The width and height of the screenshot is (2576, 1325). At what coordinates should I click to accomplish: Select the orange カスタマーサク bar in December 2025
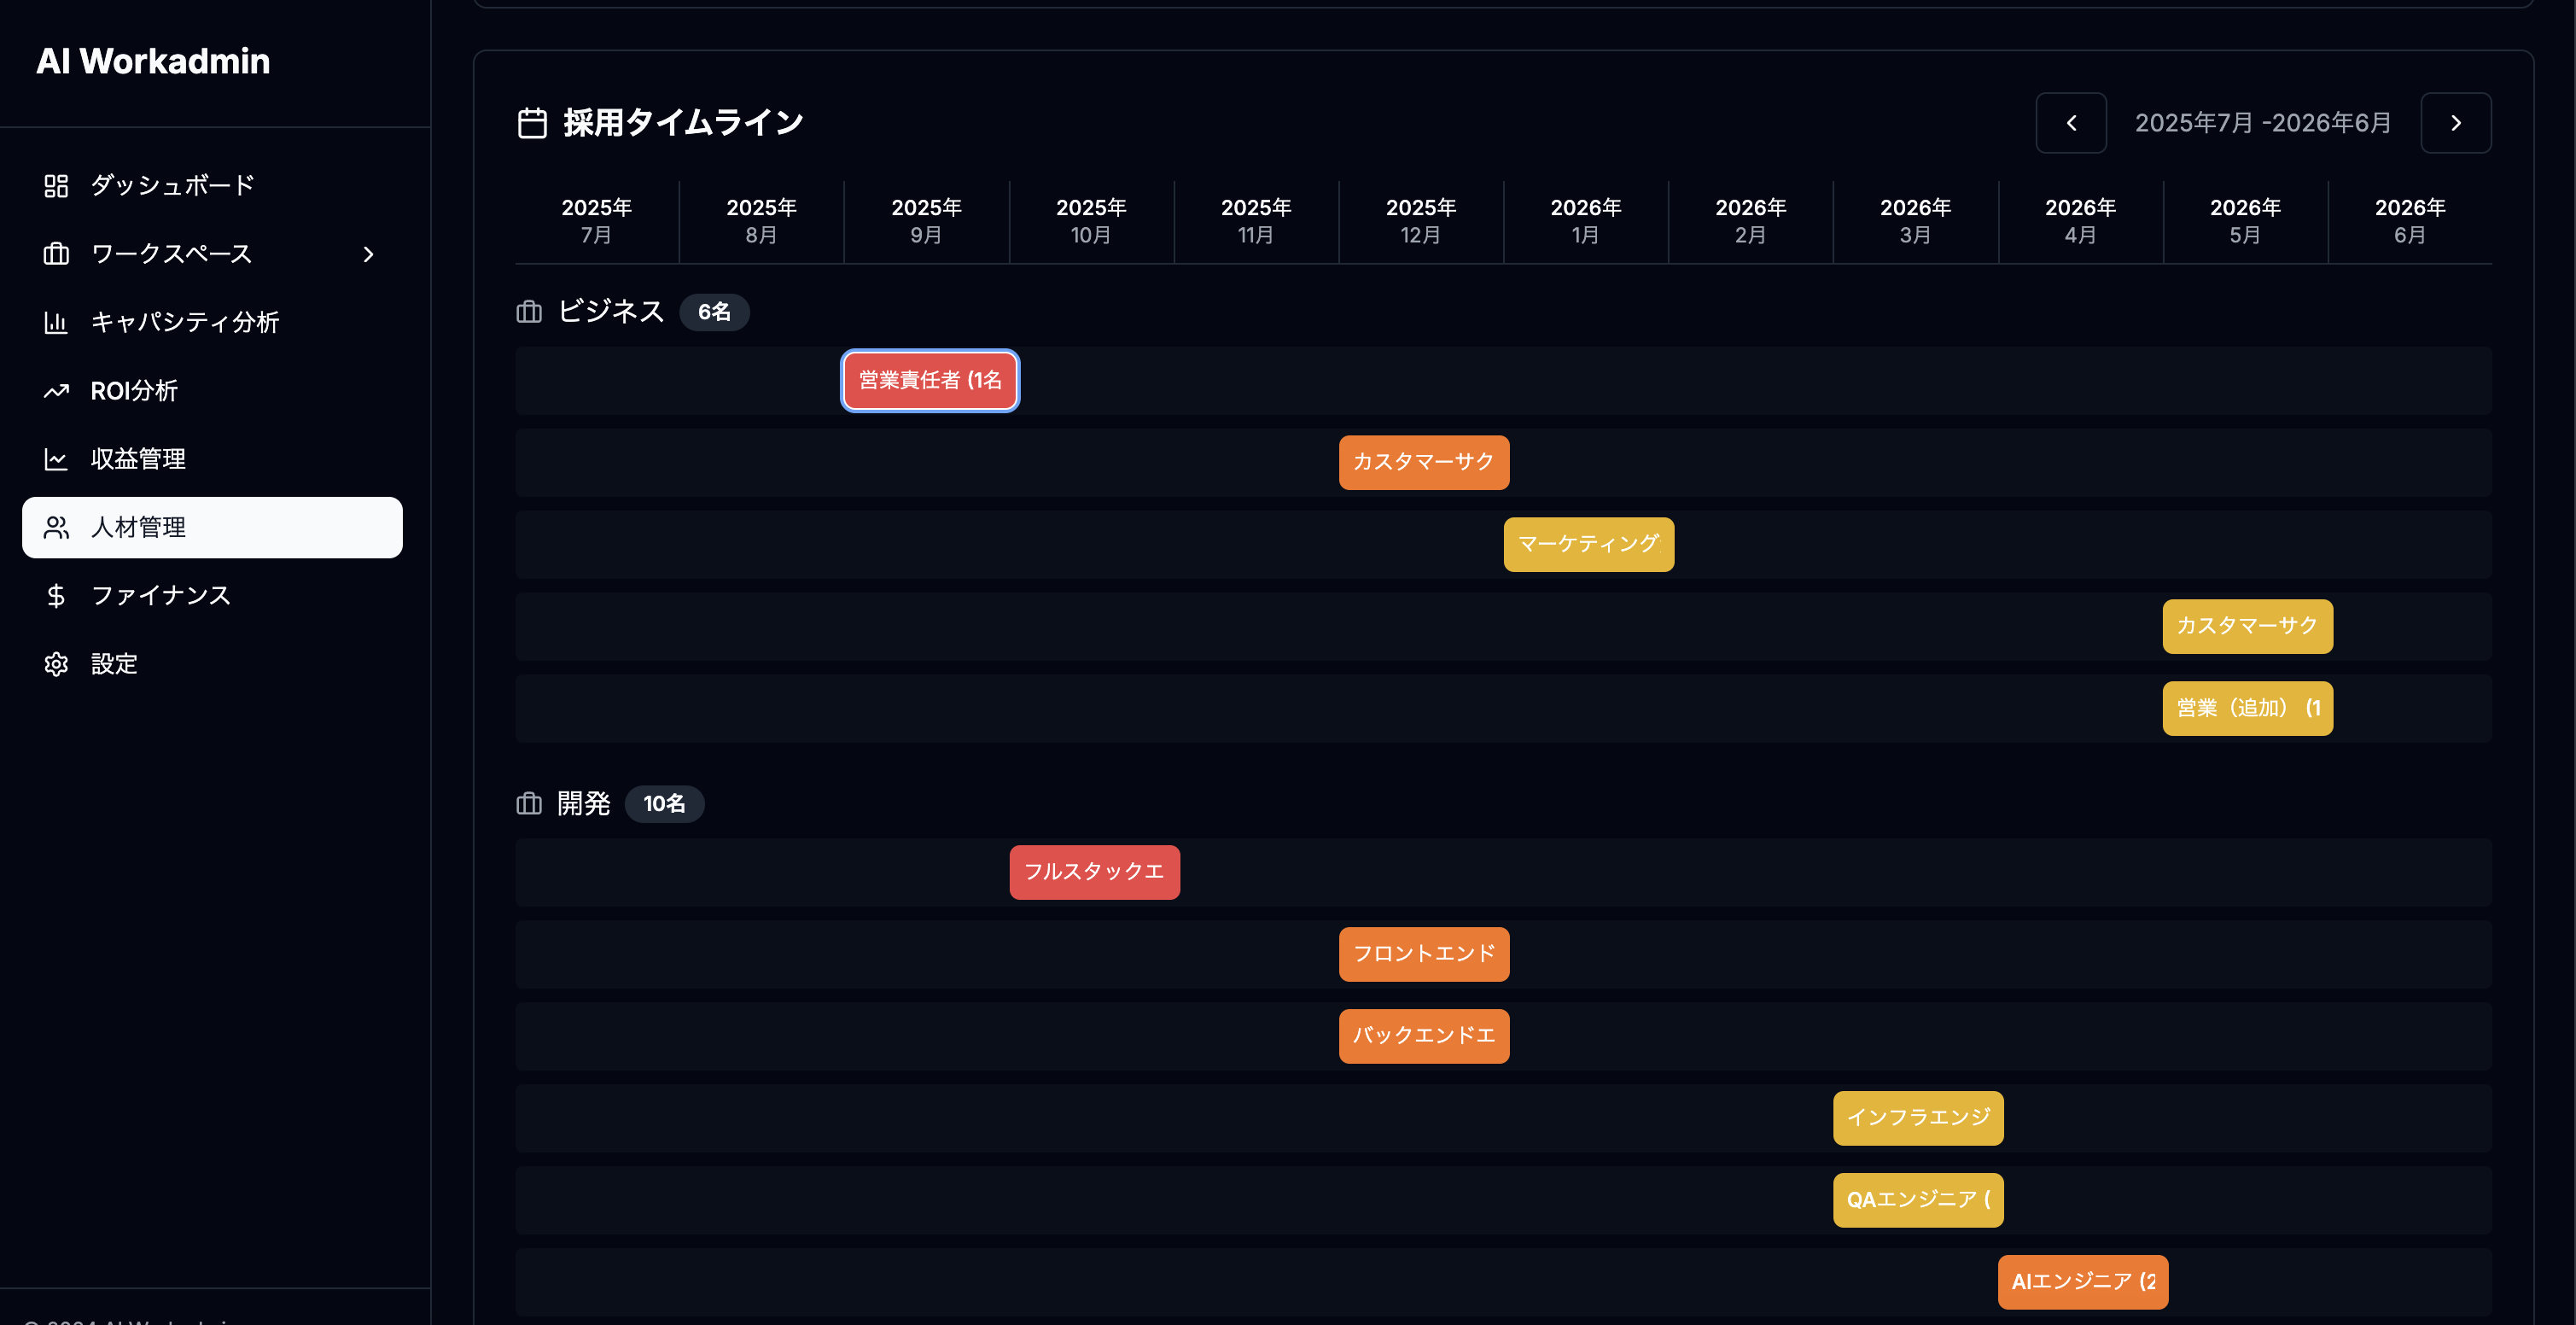coord(1424,462)
